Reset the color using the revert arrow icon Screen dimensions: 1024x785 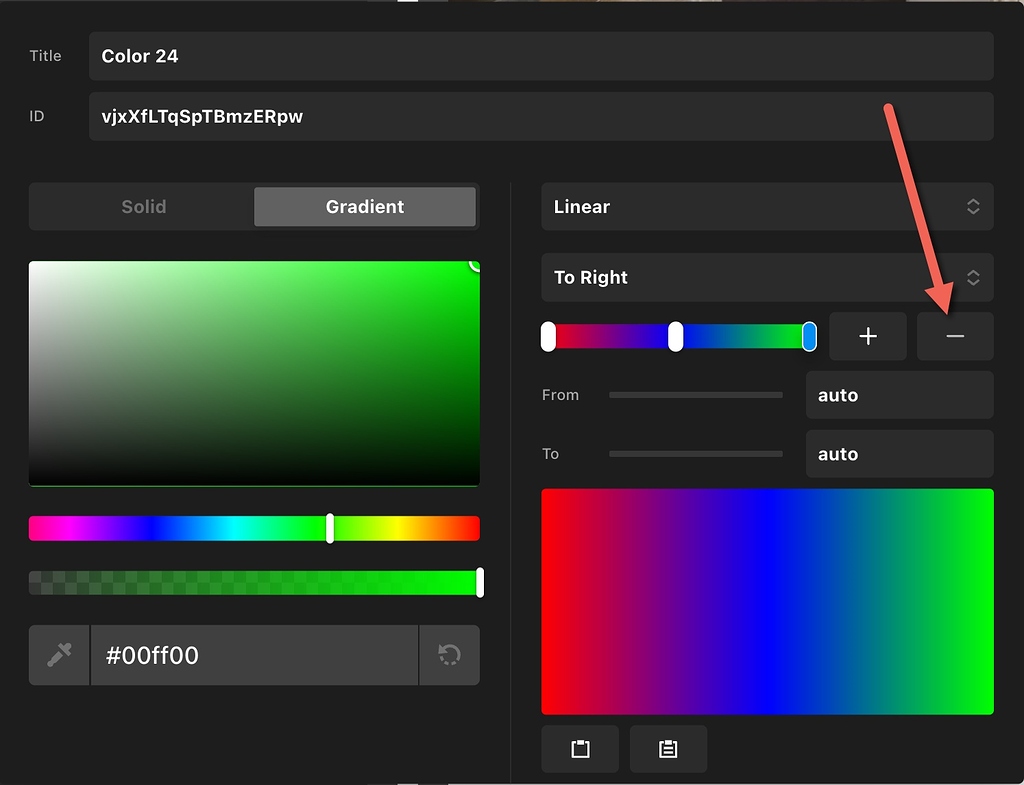(x=449, y=655)
